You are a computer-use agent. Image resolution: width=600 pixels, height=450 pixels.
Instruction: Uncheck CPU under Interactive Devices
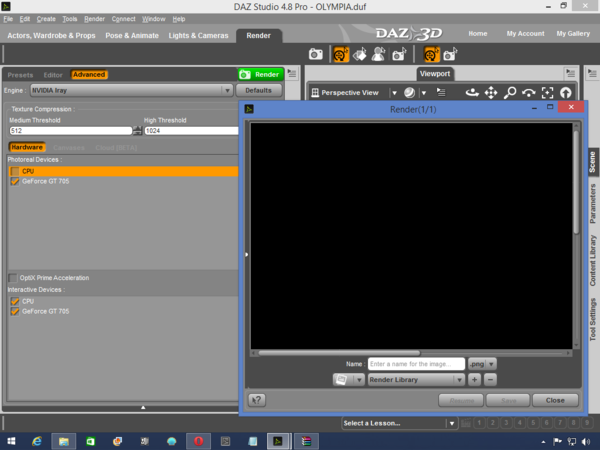tap(15, 301)
